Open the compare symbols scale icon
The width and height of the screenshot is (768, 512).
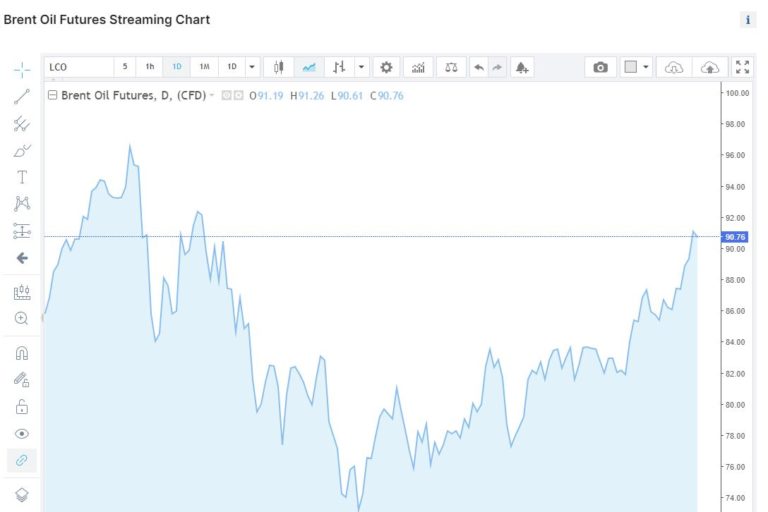pyautogui.click(x=451, y=67)
